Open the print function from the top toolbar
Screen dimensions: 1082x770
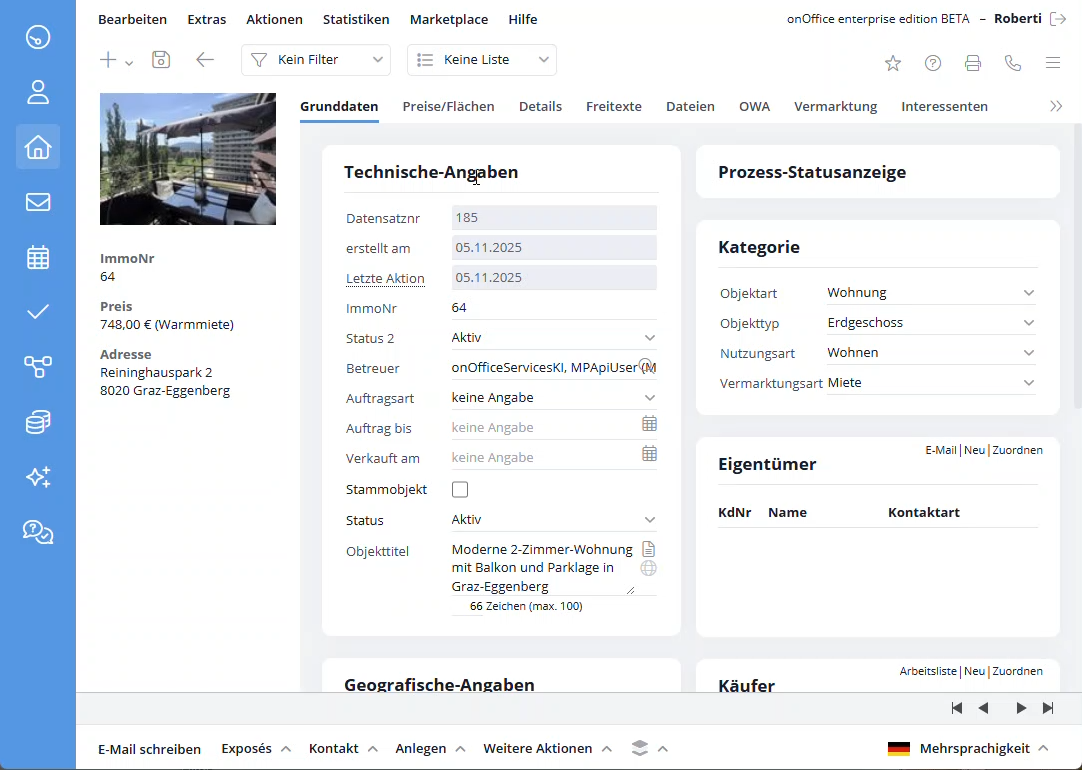[972, 62]
